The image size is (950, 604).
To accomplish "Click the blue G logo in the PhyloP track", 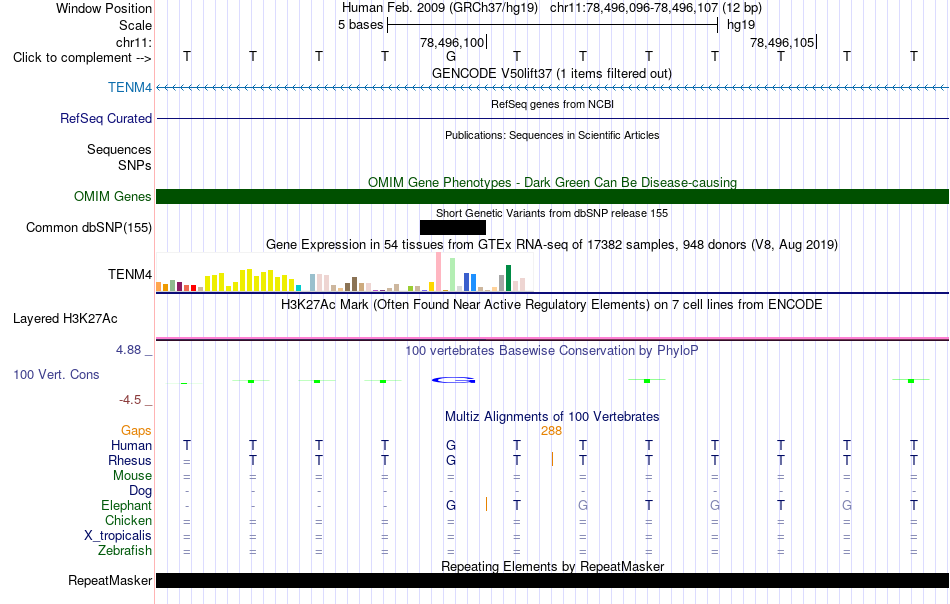I will coord(453,380).
